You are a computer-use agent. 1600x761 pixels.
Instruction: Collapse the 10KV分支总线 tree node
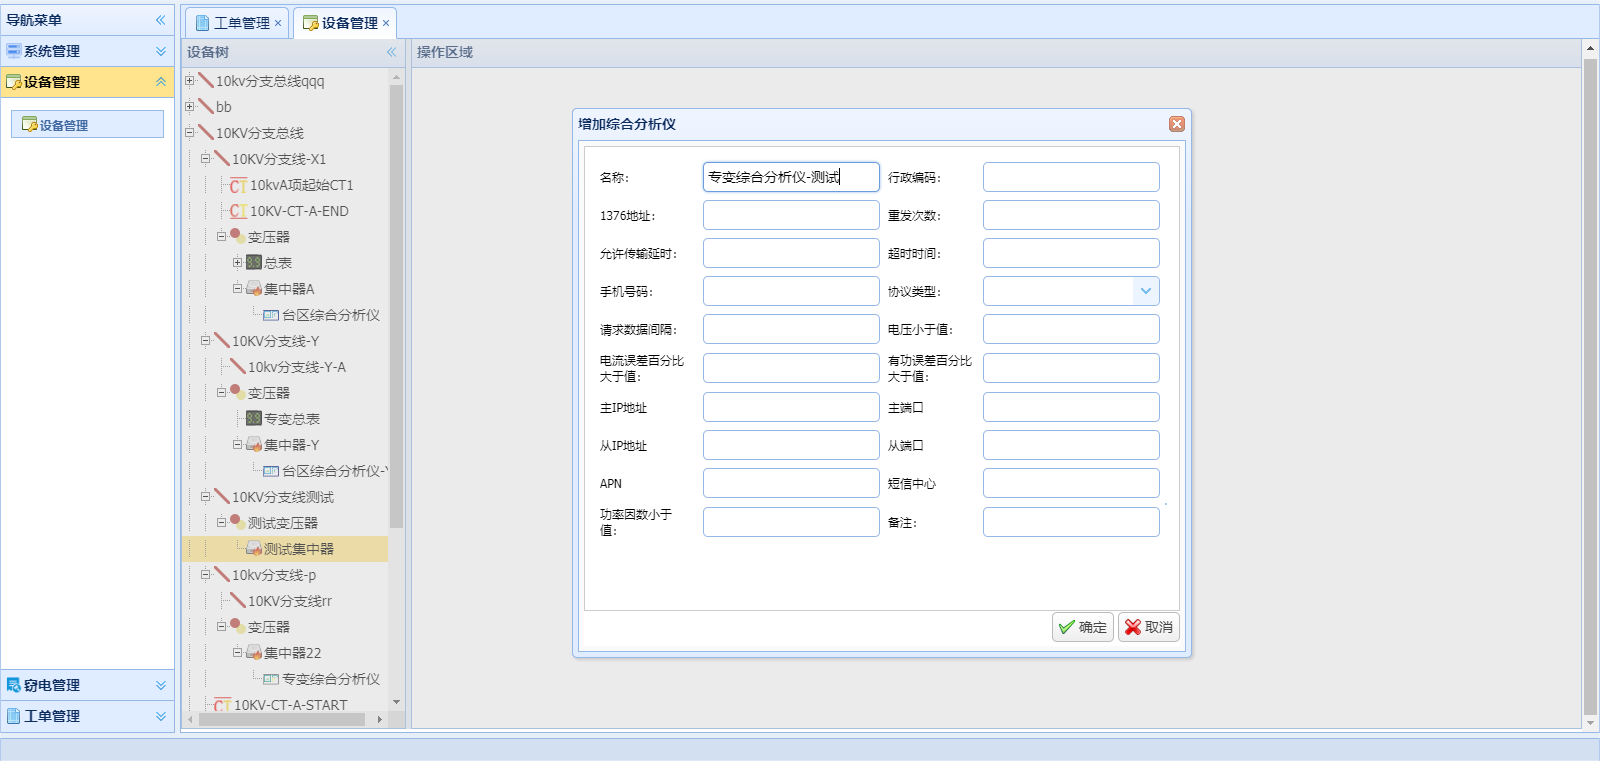coord(190,132)
